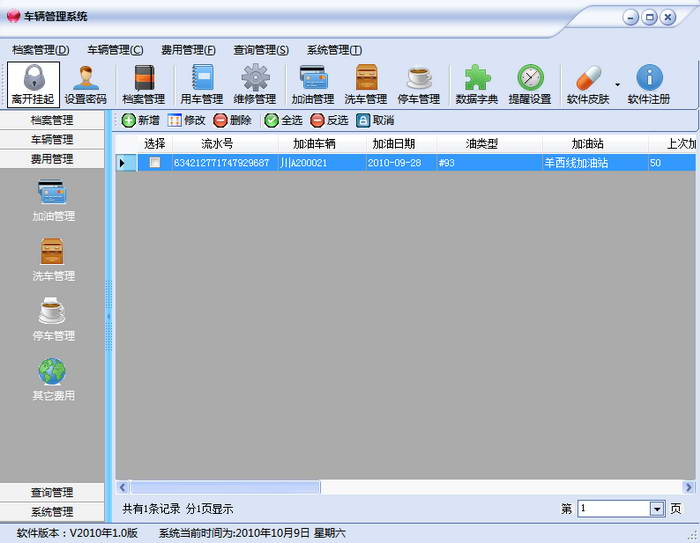Viewport: 700px width, 543px height.
Task: Click 删除 red delete button
Action: pyautogui.click(x=232, y=120)
